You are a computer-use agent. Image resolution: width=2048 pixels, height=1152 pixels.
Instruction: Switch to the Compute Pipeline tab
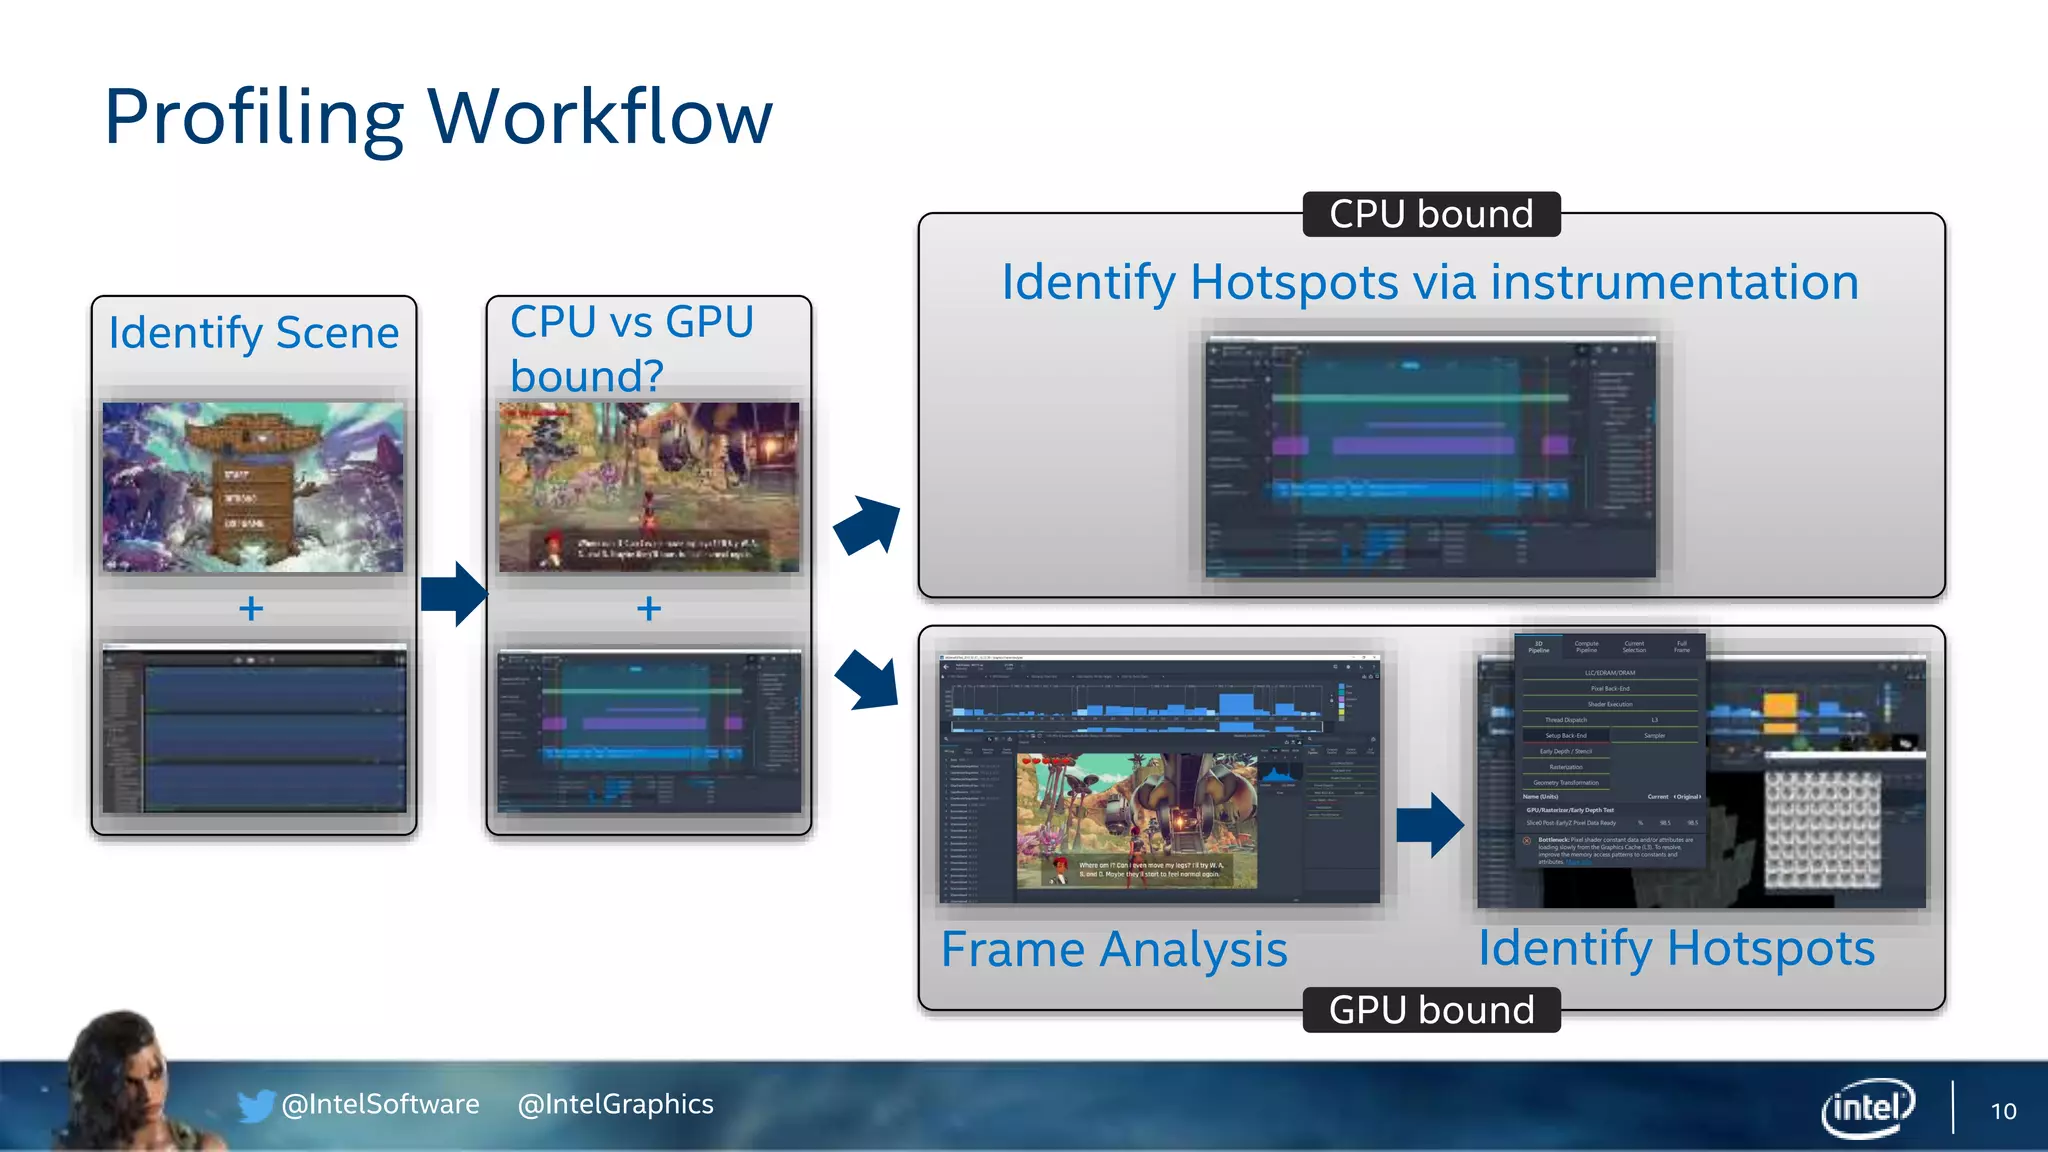[x=1586, y=647]
